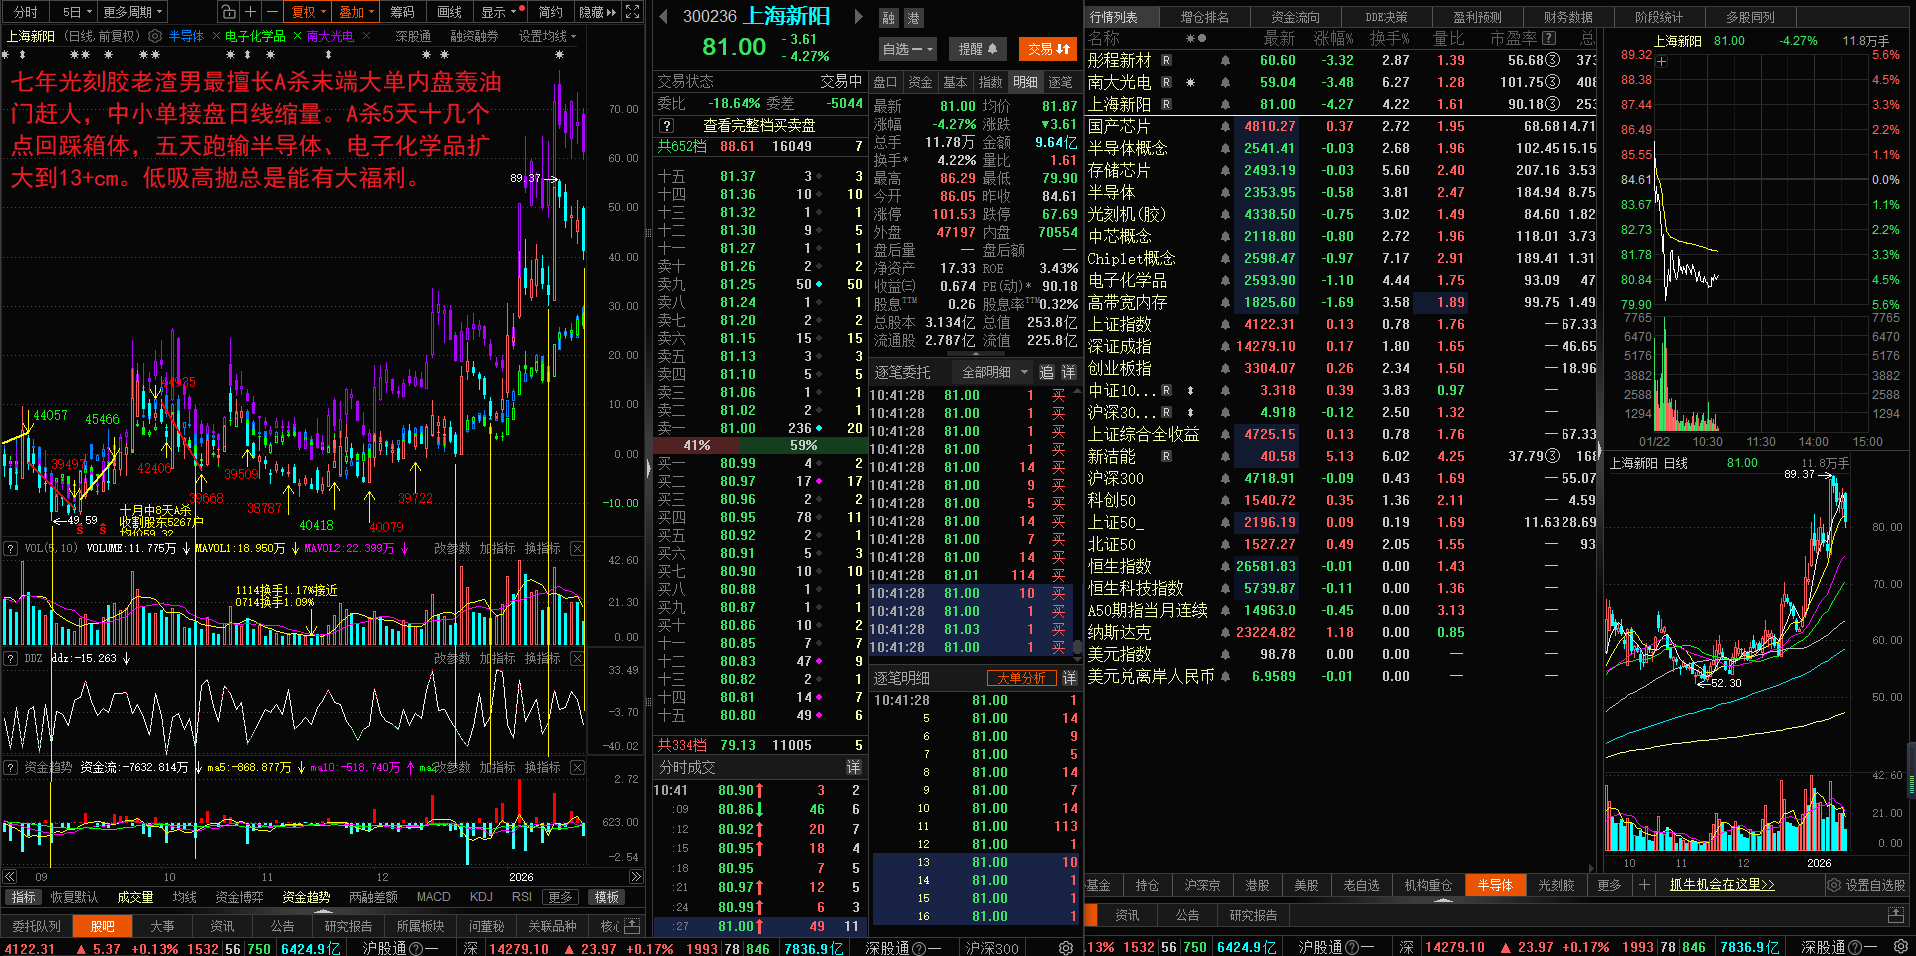
Task: Select the 光刻胶 watchlist tab
Action: [1556, 885]
